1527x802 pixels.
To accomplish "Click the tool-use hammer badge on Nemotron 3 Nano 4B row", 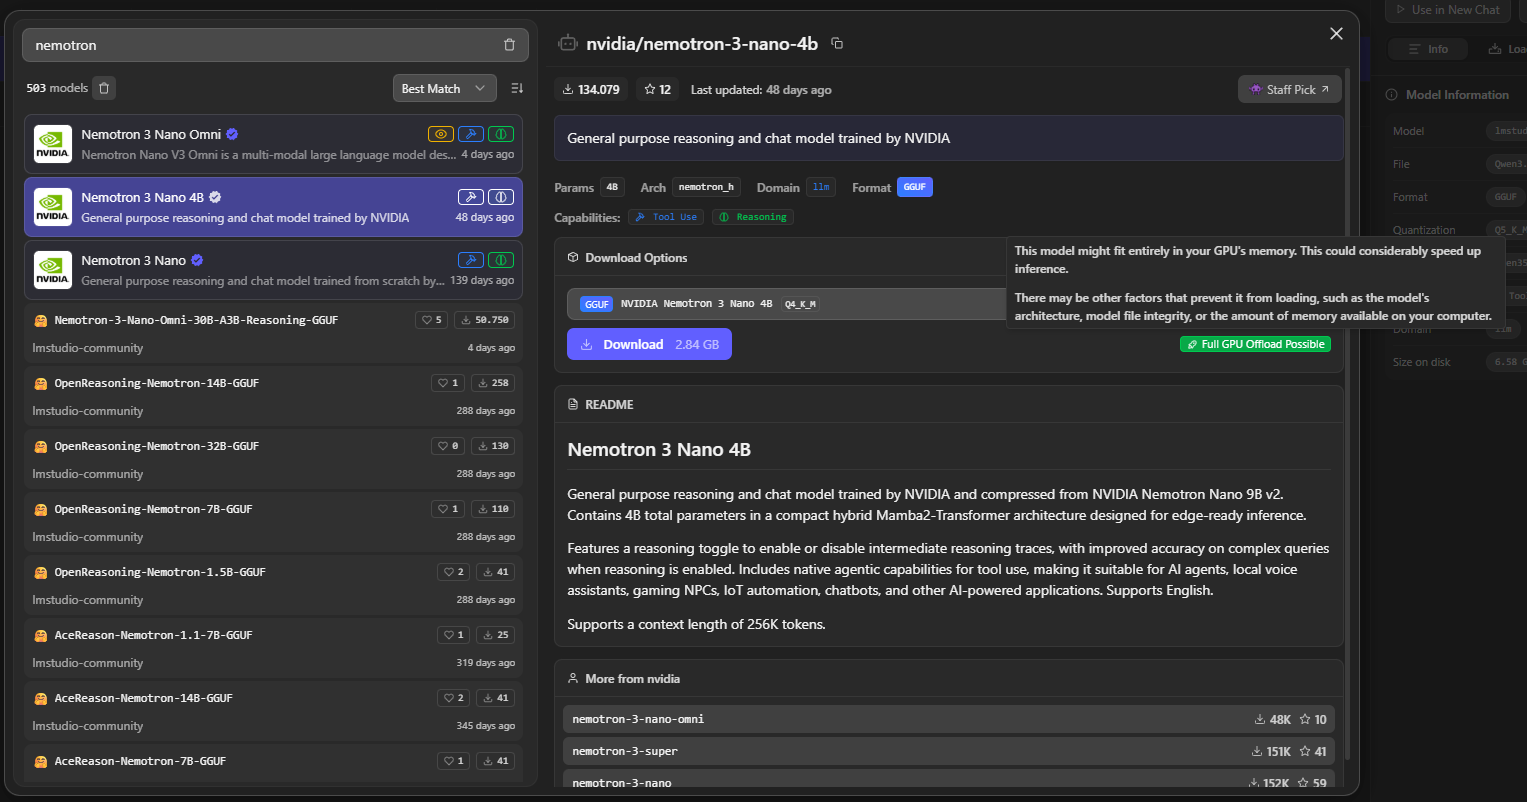I will (471, 197).
